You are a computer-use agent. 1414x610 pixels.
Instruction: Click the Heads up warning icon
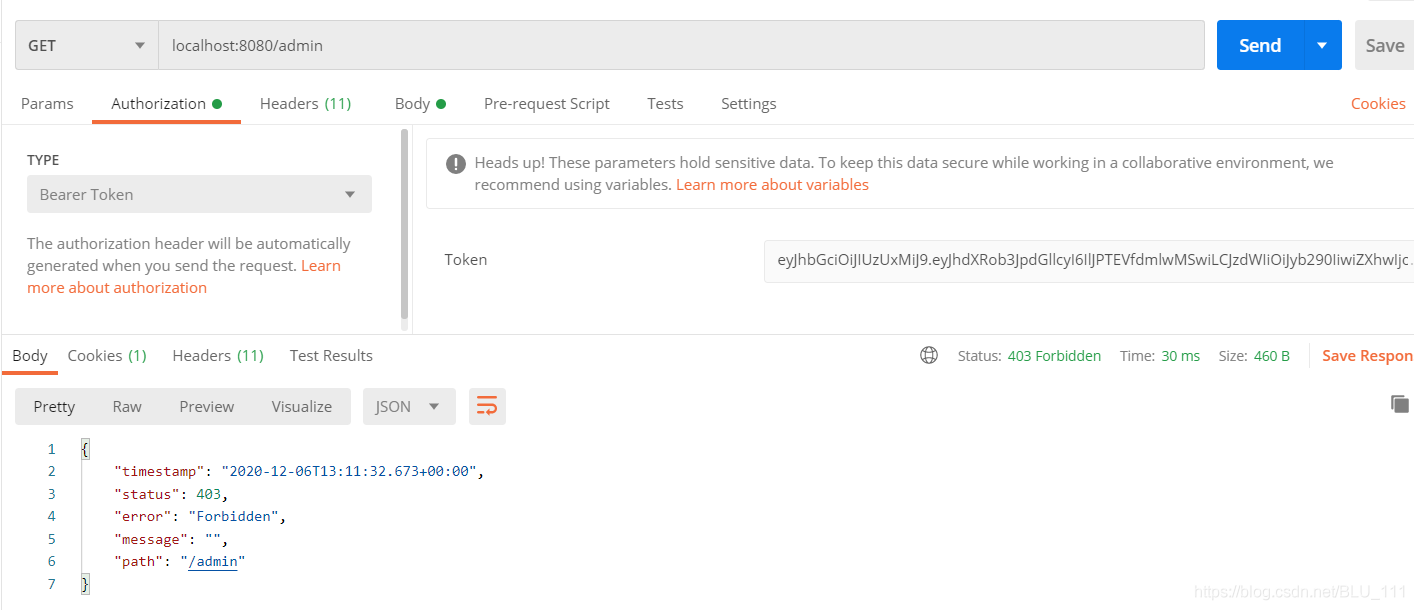(x=456, y=163)
